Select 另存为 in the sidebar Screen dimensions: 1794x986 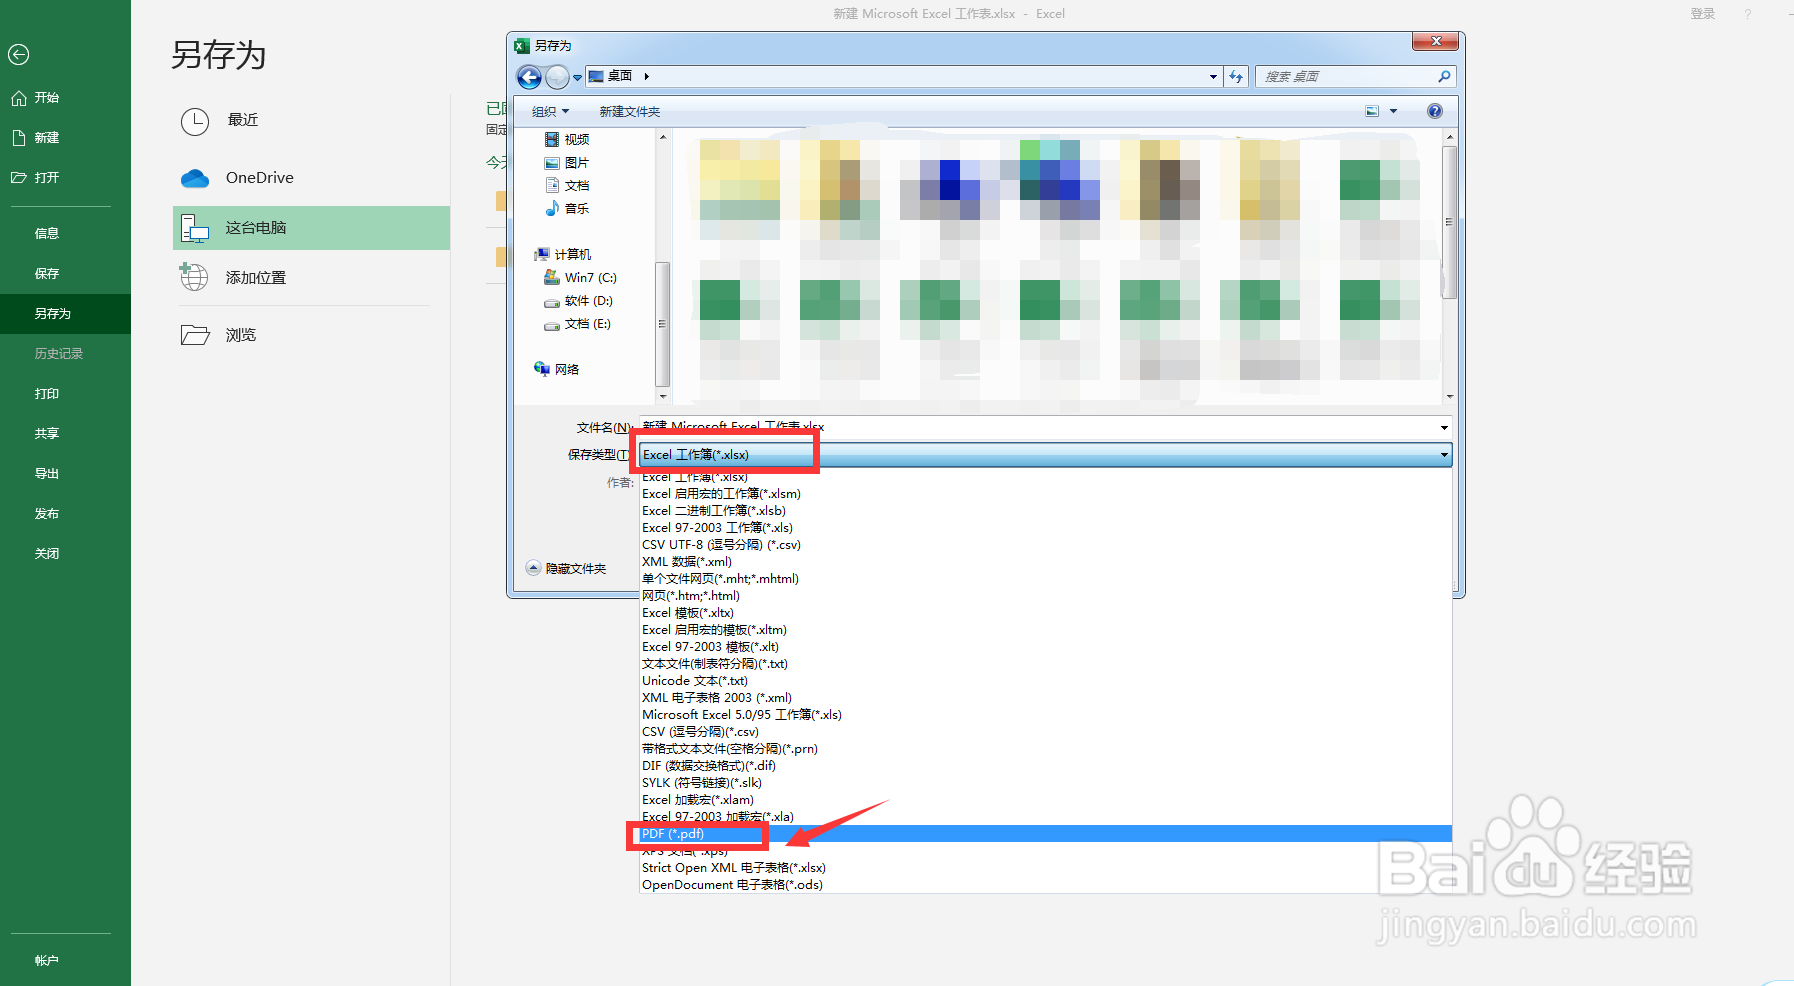point(65,313)
